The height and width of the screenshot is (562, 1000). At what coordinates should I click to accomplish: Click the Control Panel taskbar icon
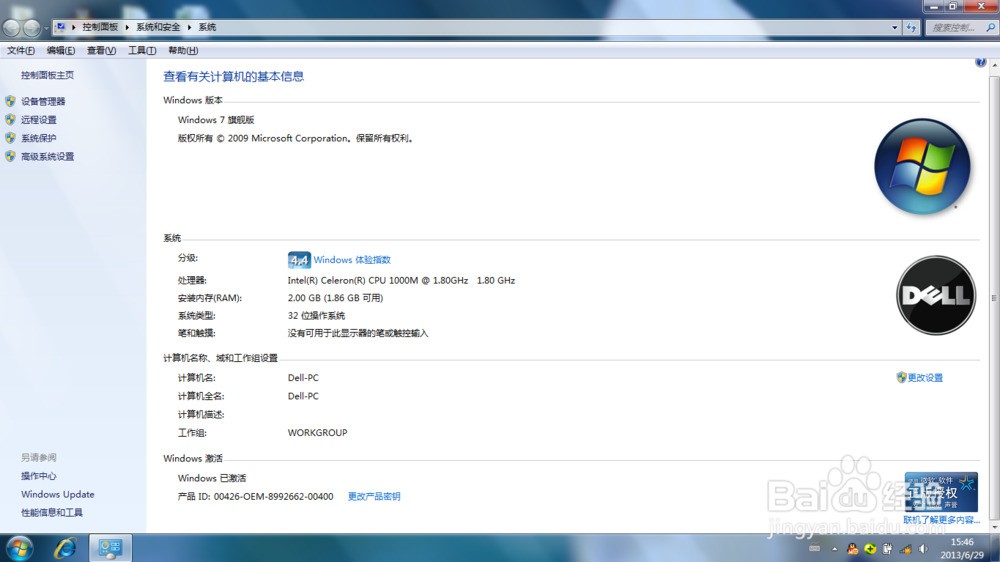pyautogui.click(x=110, y=548)
